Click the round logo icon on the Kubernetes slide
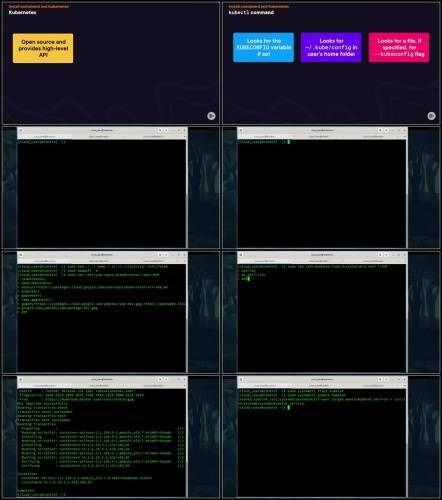Screen dimensions: 442x500 (x=211, y=116)
